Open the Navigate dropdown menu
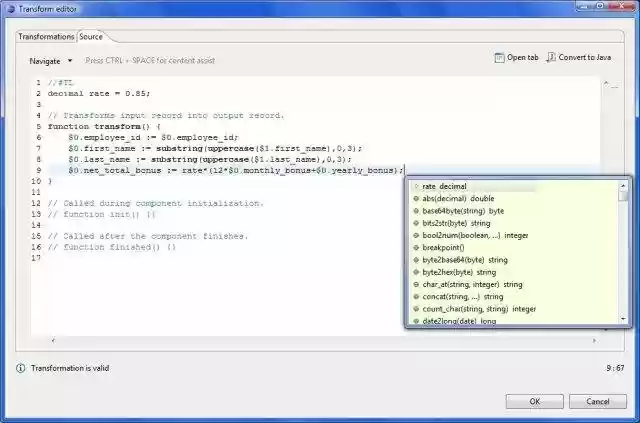 (50, 60)
